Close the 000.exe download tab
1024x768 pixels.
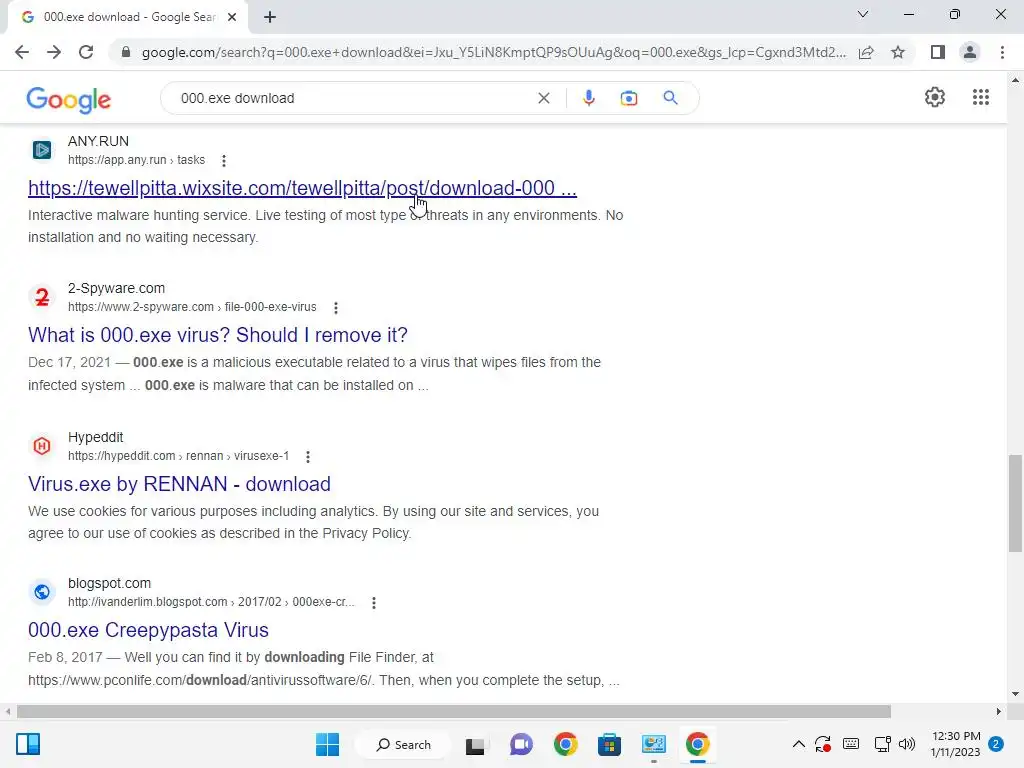tap(232, 17)
